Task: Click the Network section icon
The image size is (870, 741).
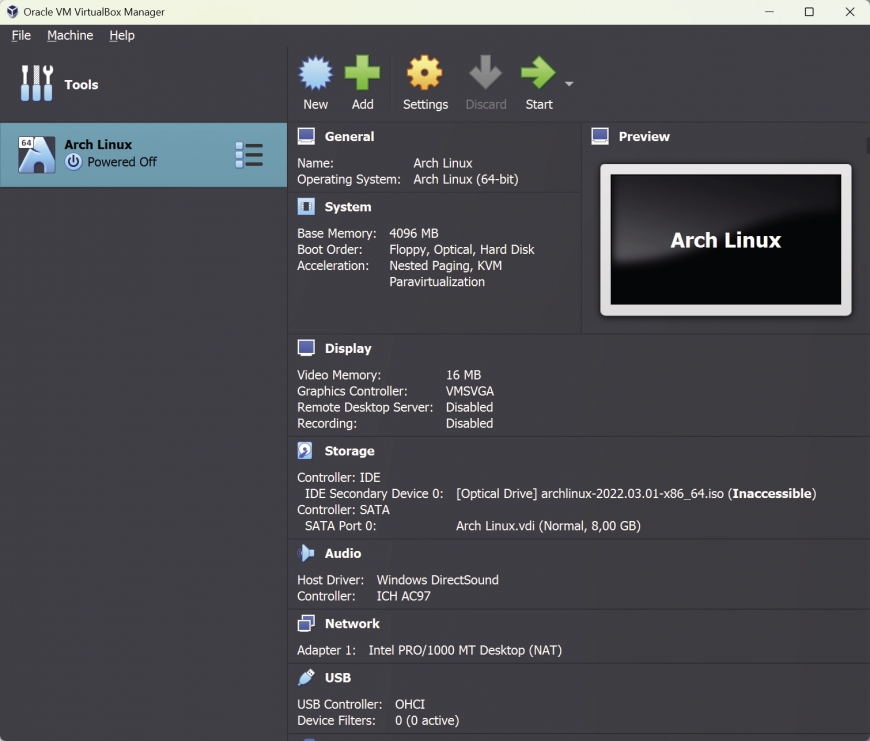Action: tap(306, 623)
